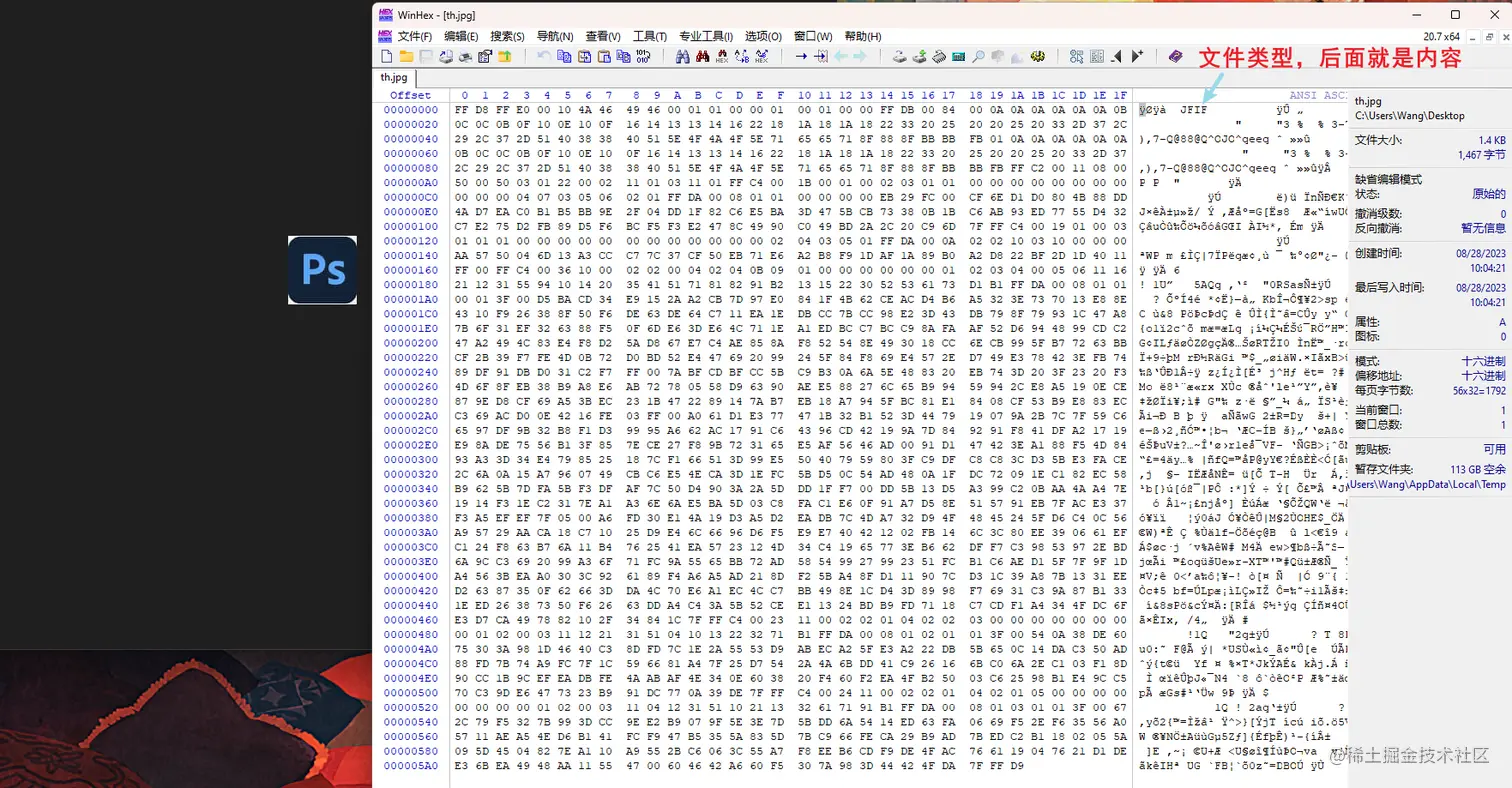Open file Properties checklist icon

tap(485, 56)
